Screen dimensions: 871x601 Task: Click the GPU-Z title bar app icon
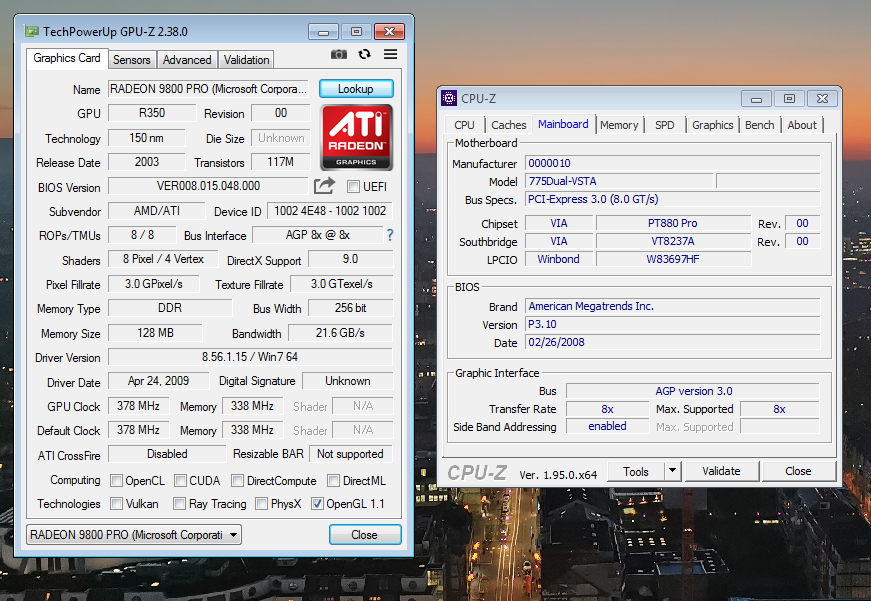coord(32,31)
